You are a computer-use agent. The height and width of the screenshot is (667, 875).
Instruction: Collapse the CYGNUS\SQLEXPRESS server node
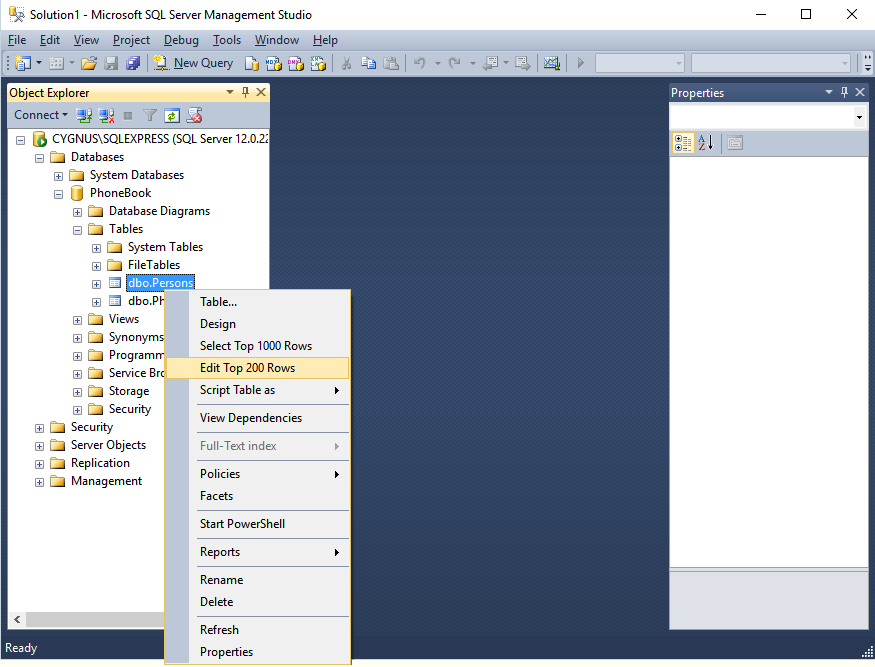click(x=21, y=140)
